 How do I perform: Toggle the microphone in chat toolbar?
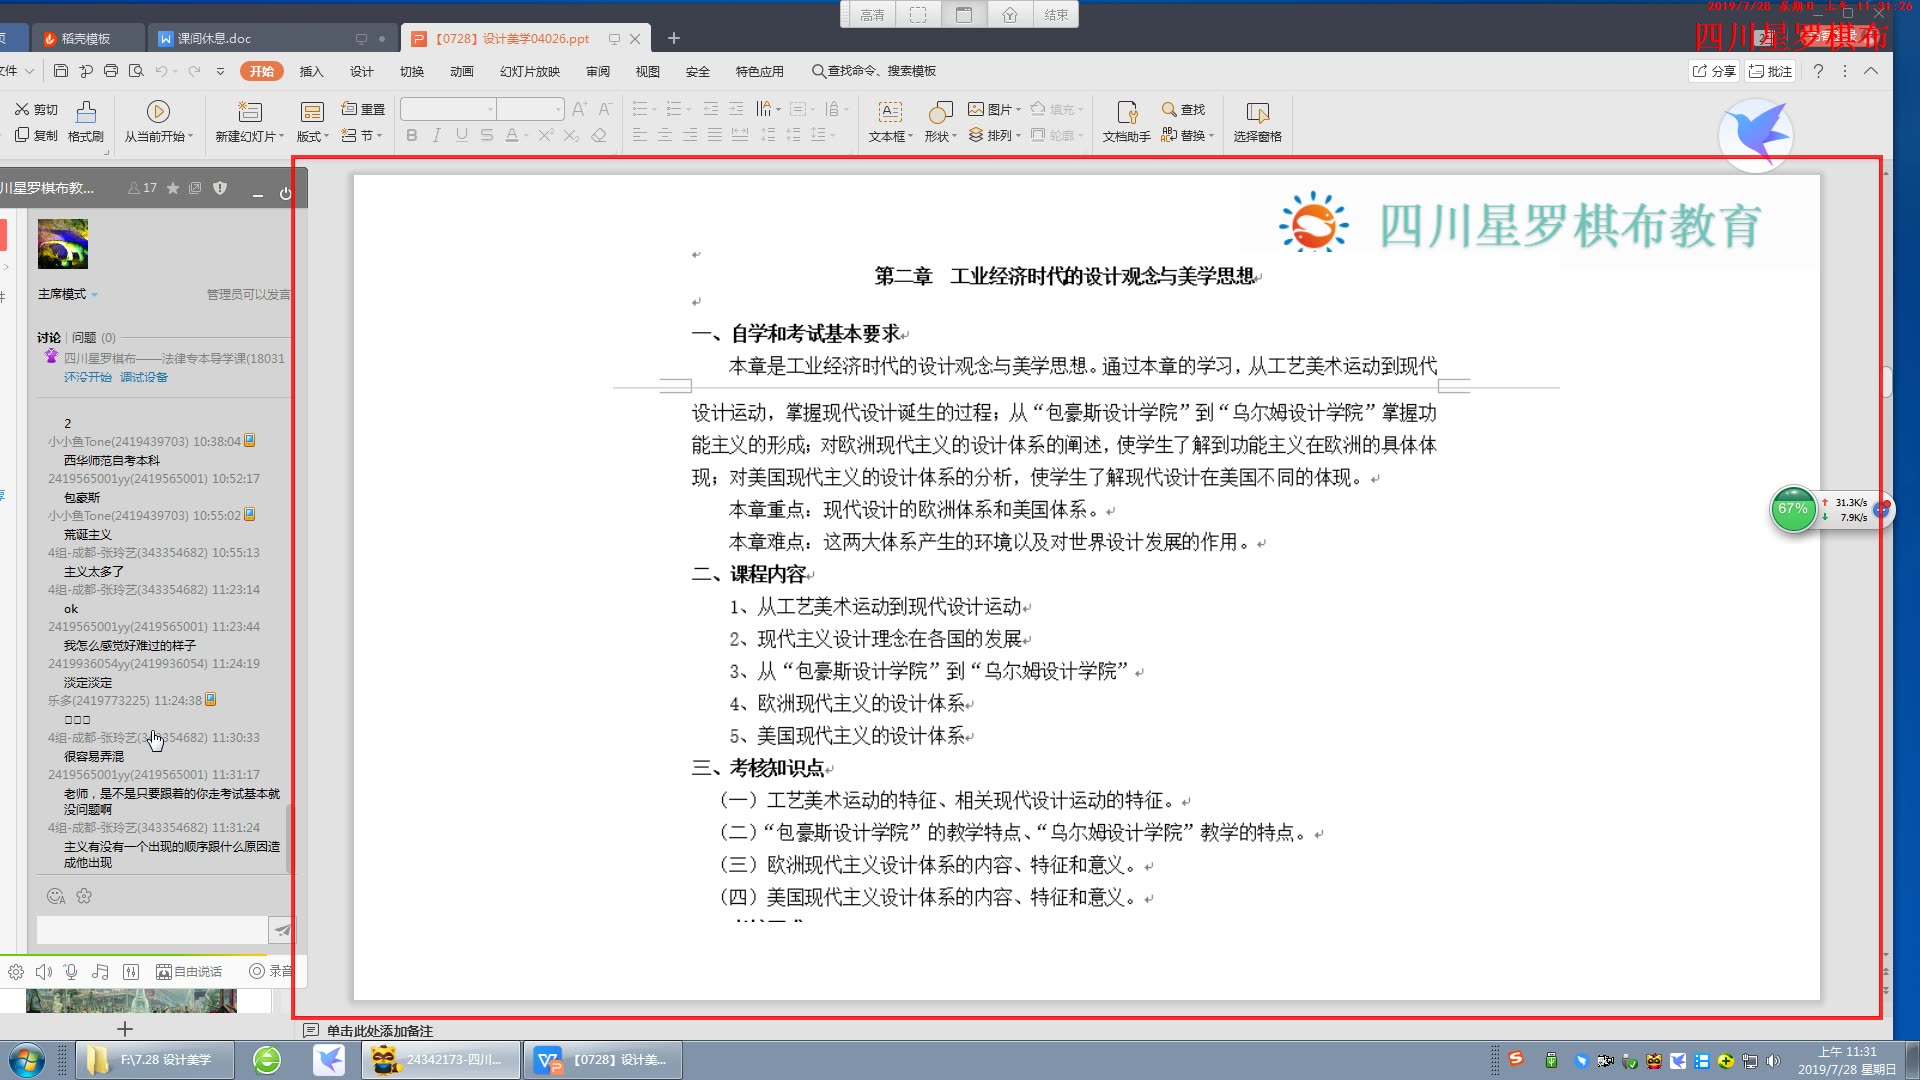point(71,972)
